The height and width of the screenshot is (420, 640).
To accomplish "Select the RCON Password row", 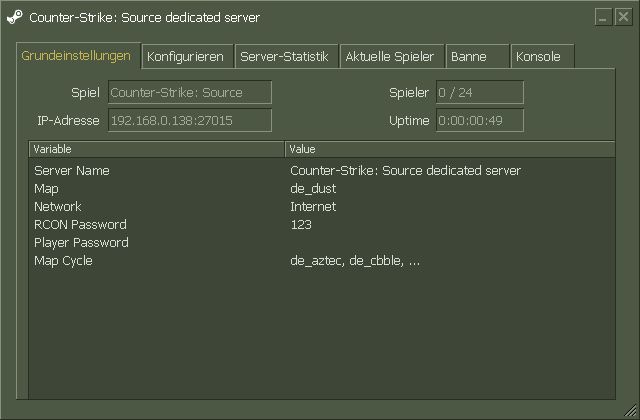I will 80,225.
